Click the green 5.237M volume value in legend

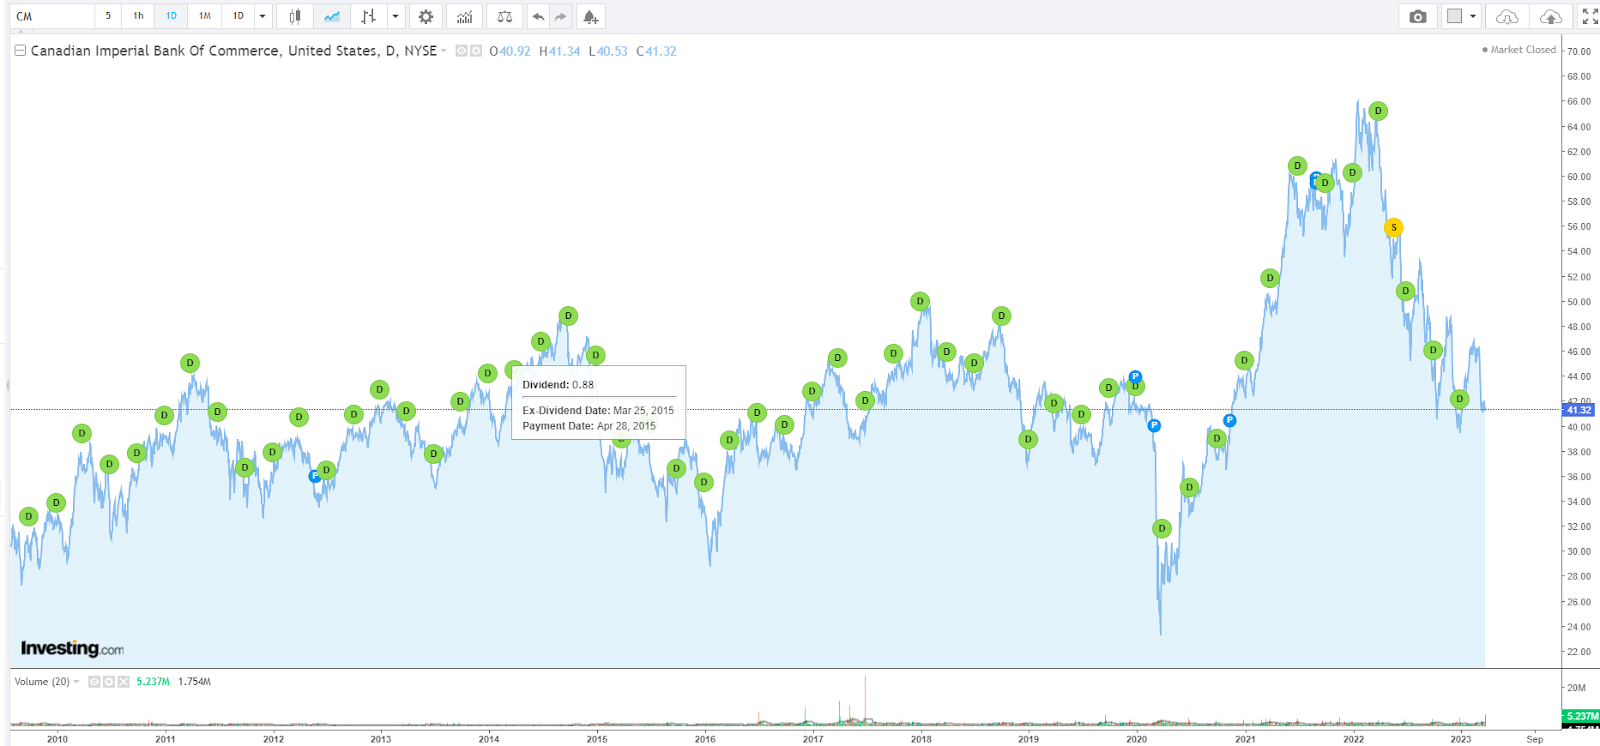[153, 682]
